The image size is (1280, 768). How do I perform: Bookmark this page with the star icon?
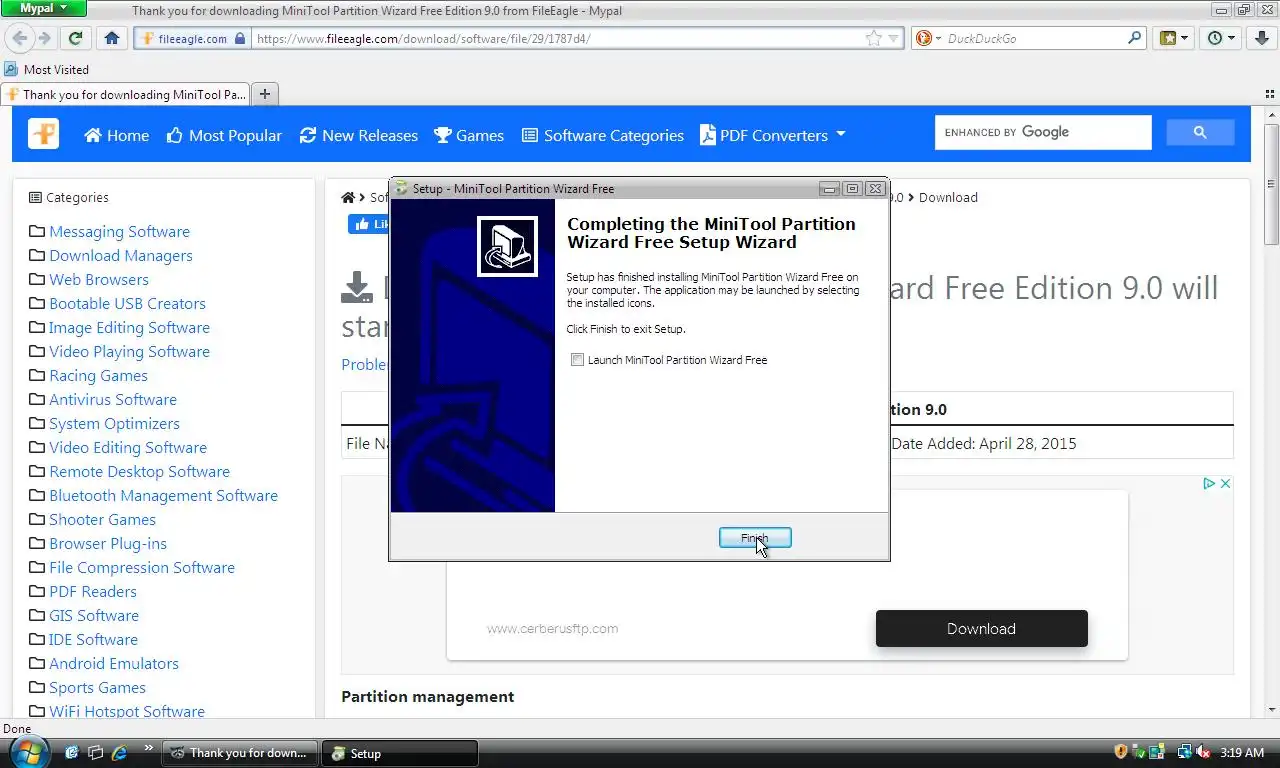[873, 38]
